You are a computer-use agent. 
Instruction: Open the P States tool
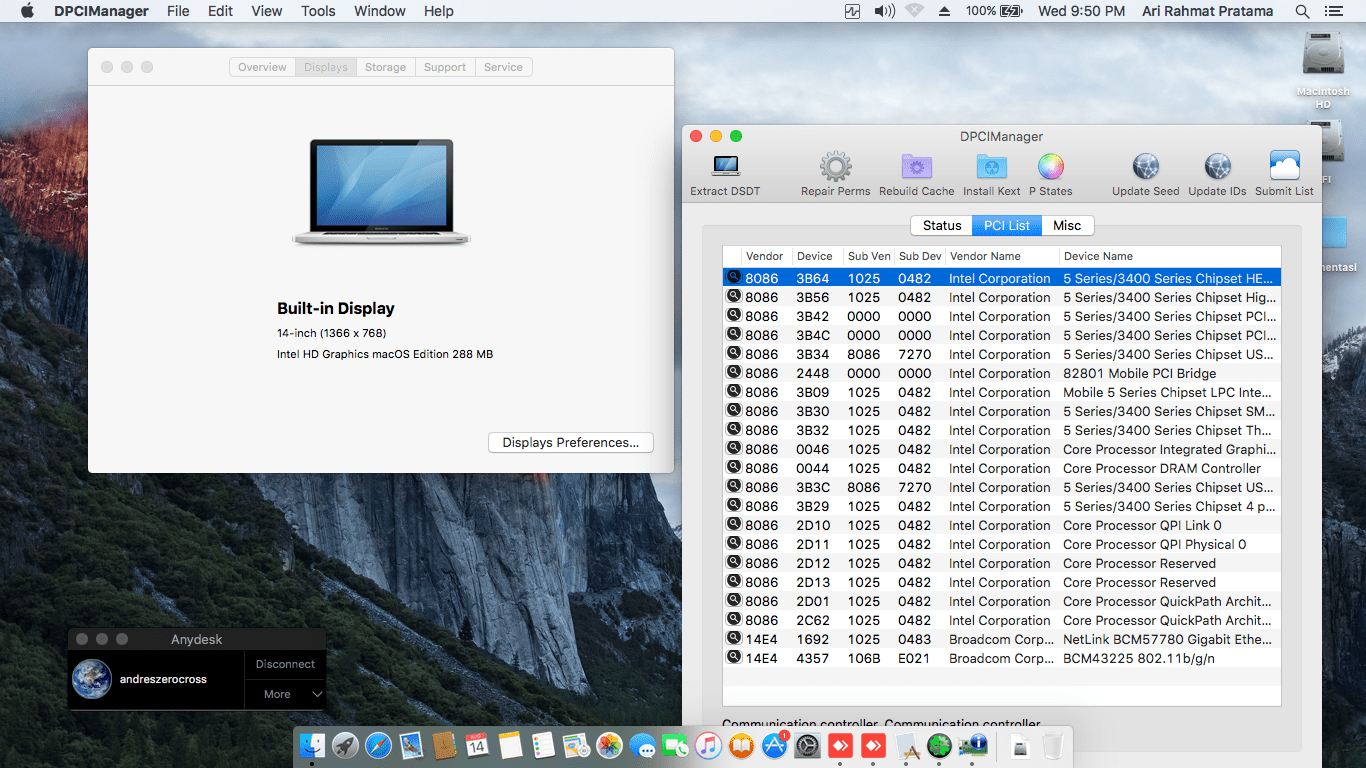[x=1050, y=166]
